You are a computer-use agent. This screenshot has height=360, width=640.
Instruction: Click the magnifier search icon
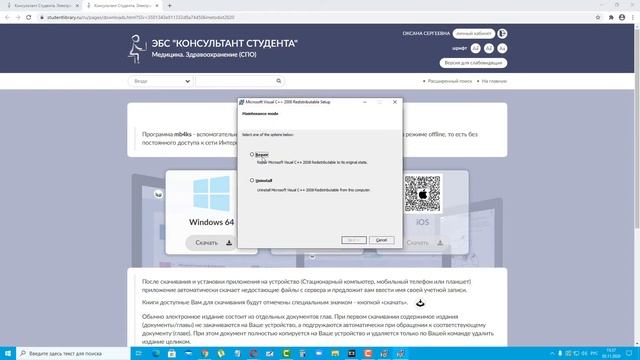coord(279,81)
